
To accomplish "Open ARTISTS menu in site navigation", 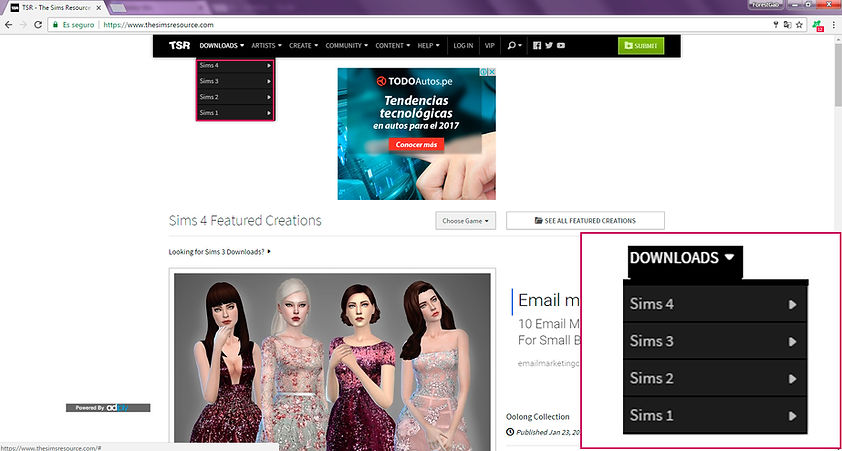I will pyautogui.click(x=266, y=46).
